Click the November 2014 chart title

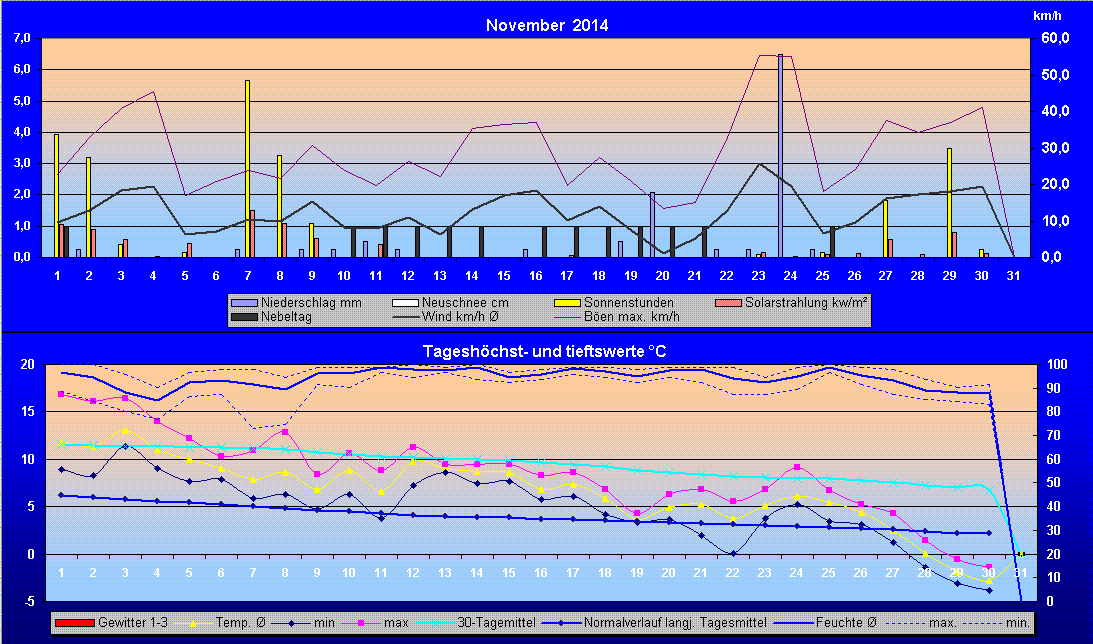point(546,25)
